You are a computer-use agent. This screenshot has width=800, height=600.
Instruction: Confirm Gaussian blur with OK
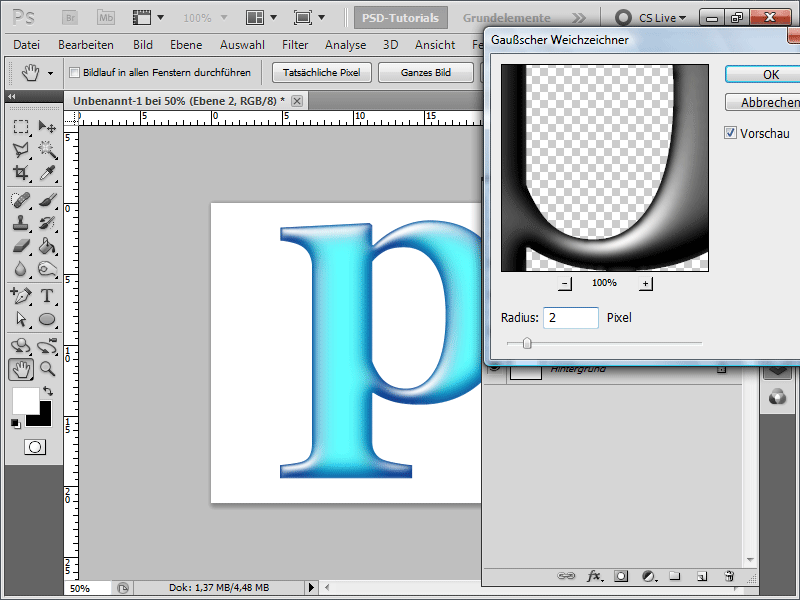point(762,74)
